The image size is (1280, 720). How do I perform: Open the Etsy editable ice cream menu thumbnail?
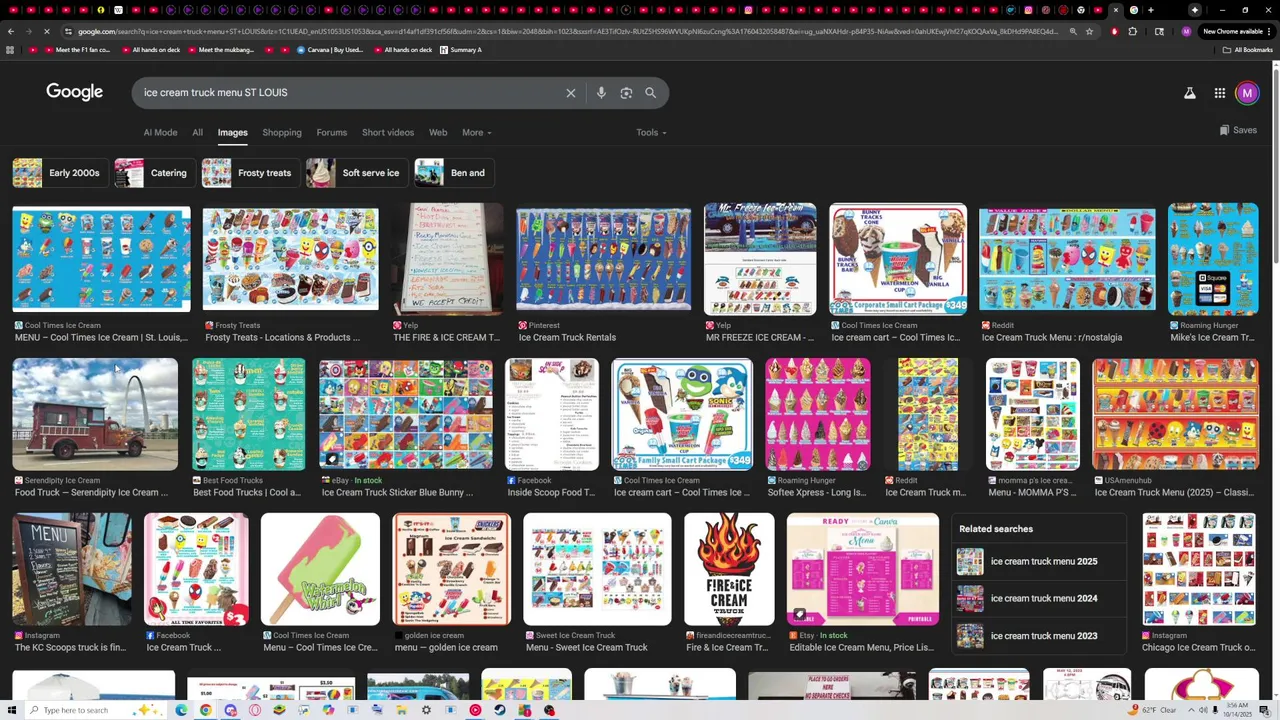click(x=863, y=569)
